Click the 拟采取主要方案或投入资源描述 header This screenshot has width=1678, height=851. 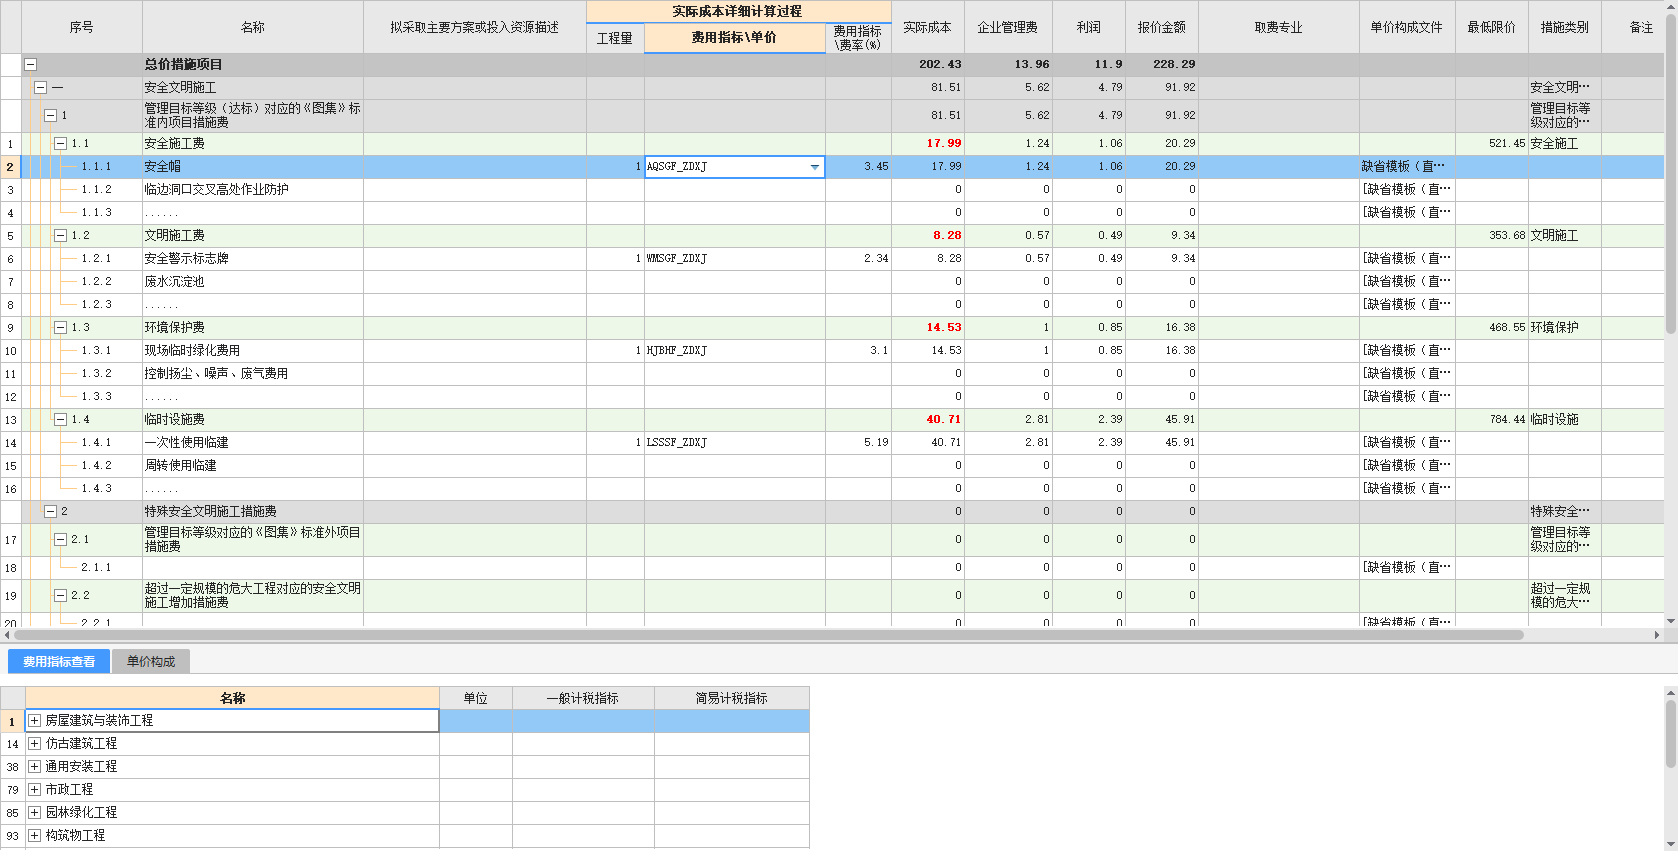pos(475,27)
